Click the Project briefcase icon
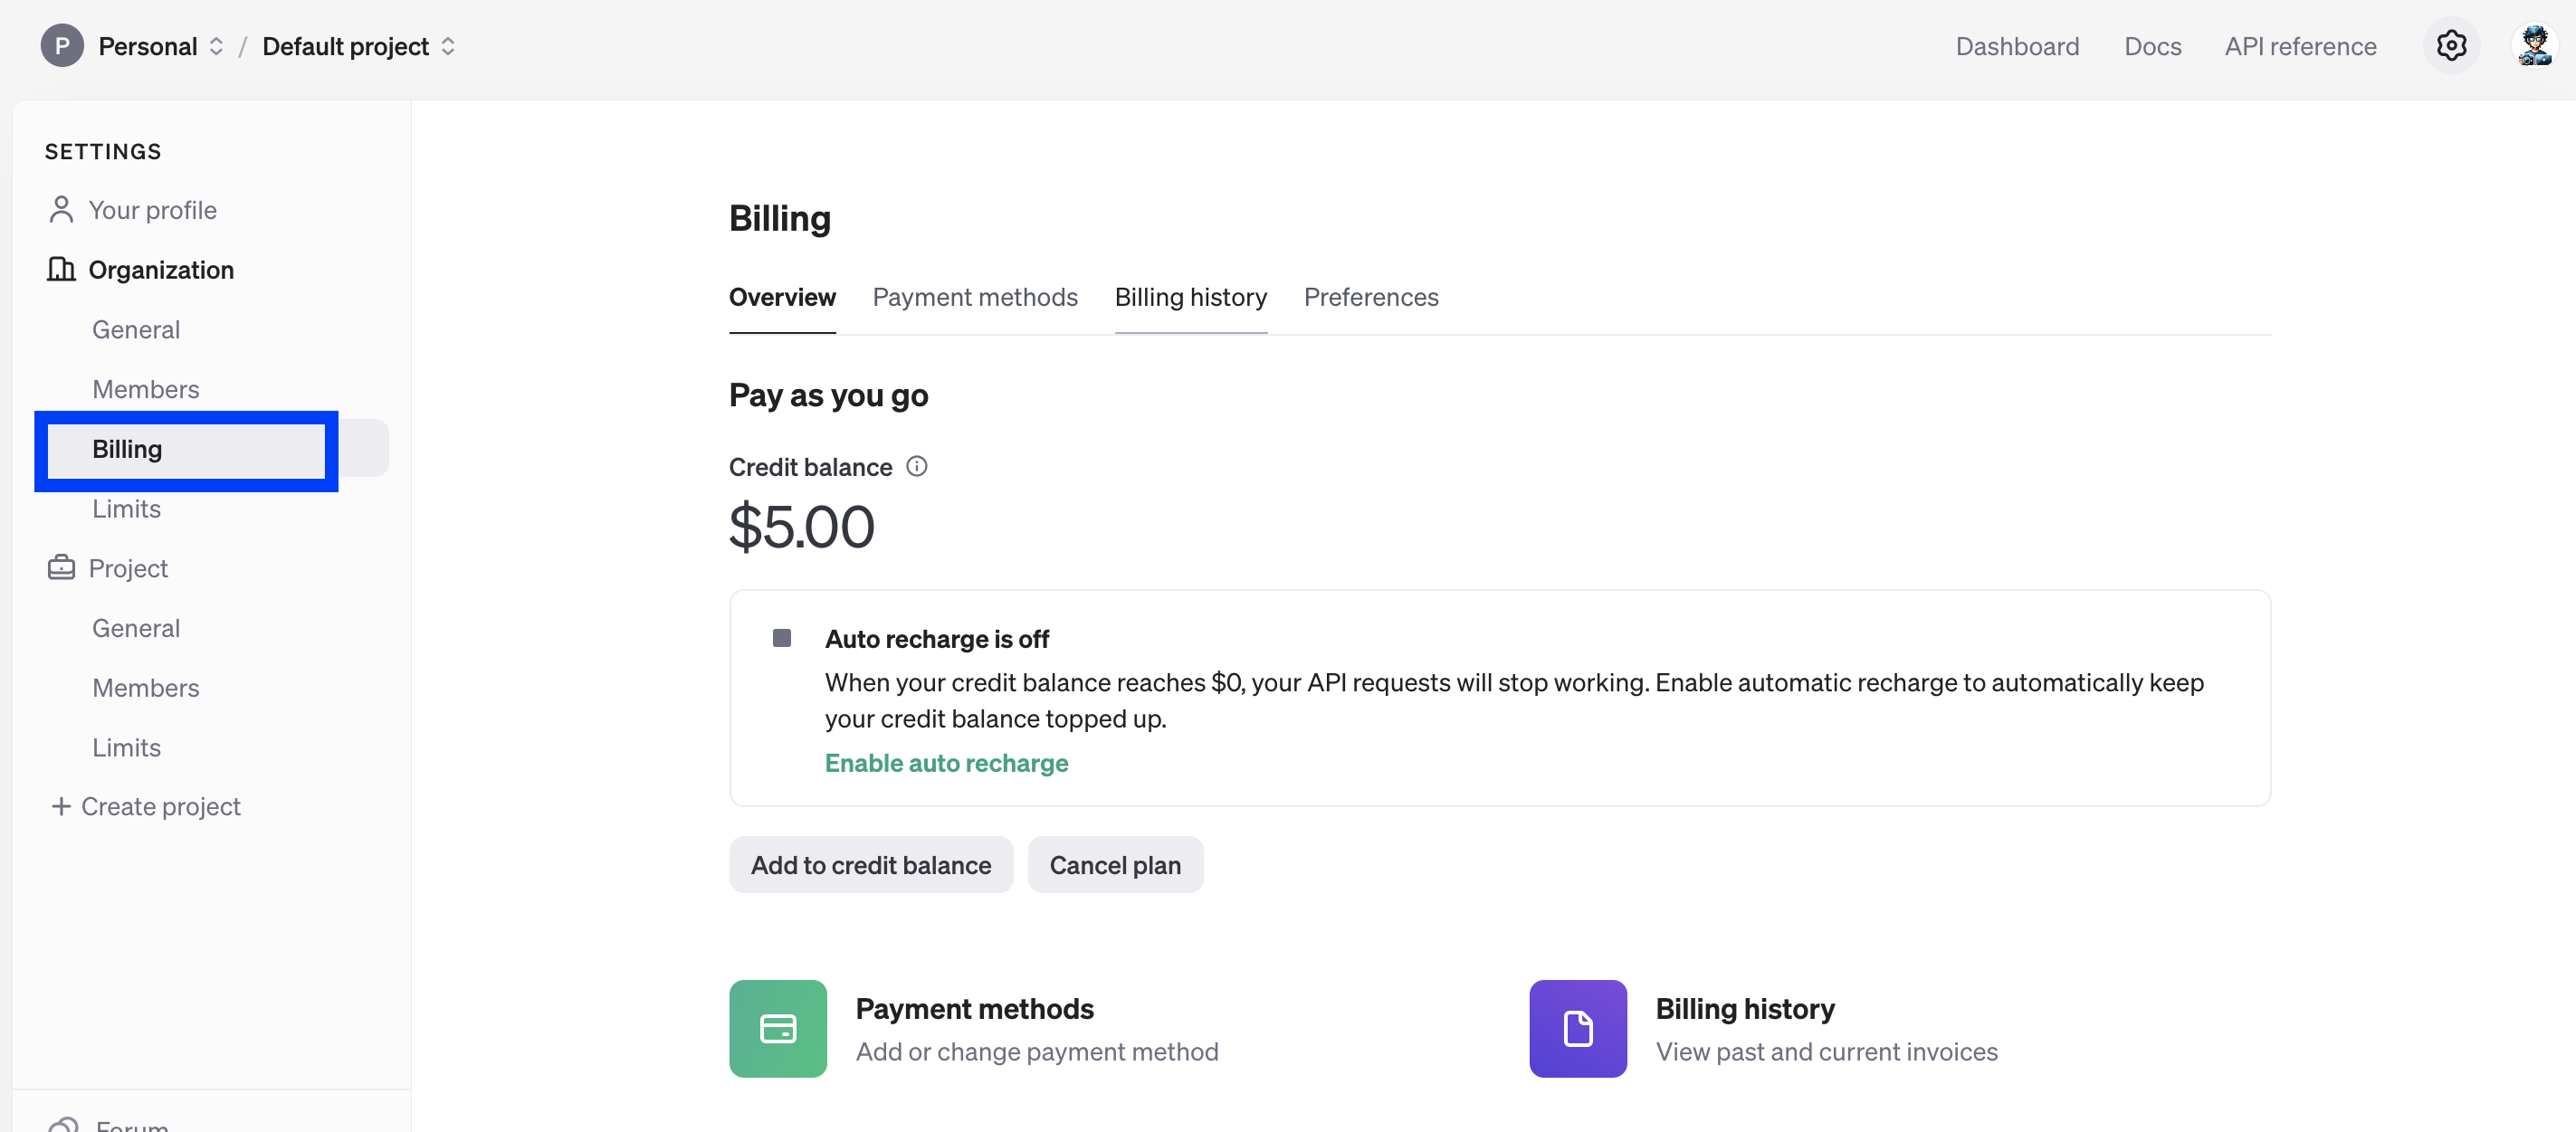Screen dimensions: 2576x1132 [61, 568]
